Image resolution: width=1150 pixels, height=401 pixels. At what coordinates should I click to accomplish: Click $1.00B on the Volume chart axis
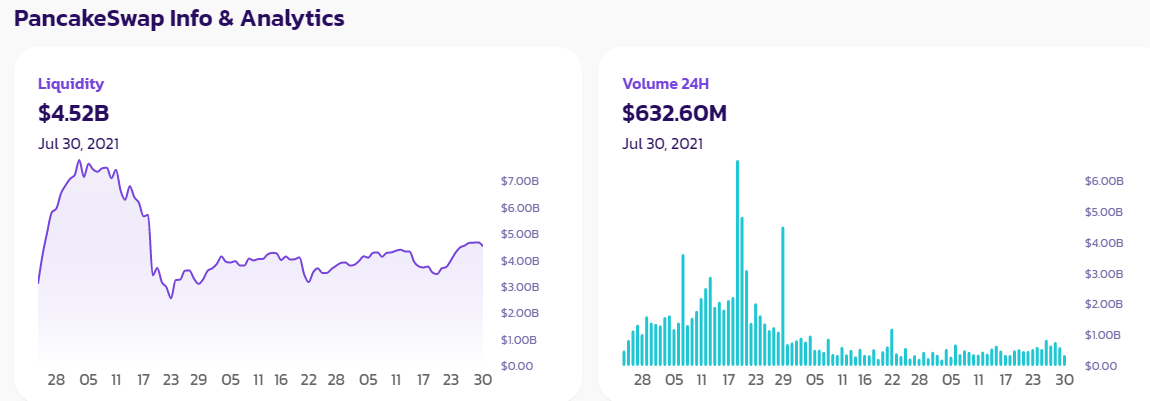coord(1104,335)
